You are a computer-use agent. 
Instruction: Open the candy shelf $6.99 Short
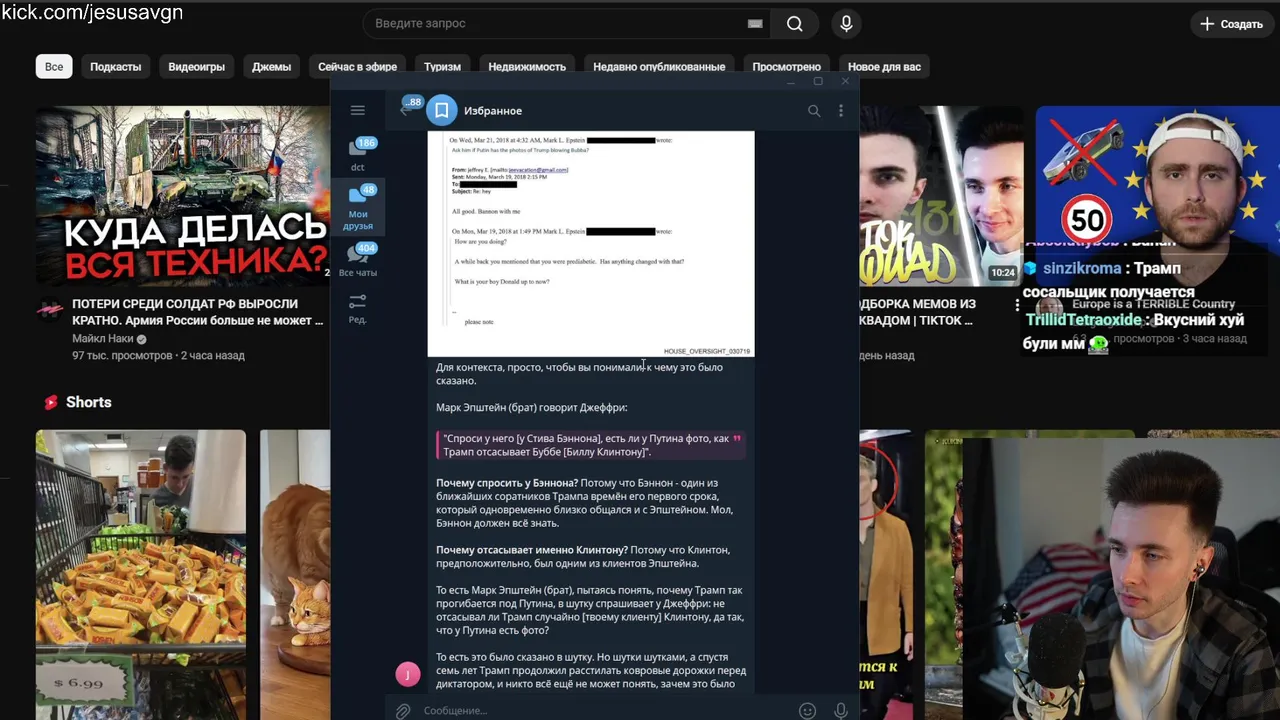[x=141, y=575]
